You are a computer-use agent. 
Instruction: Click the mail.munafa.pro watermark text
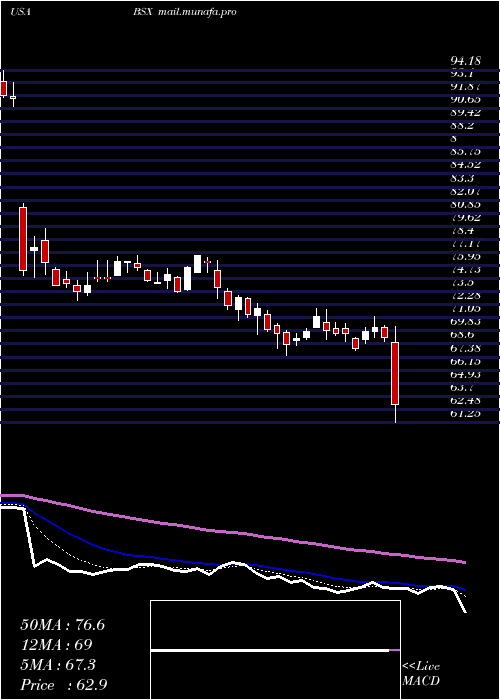[196, 12]
